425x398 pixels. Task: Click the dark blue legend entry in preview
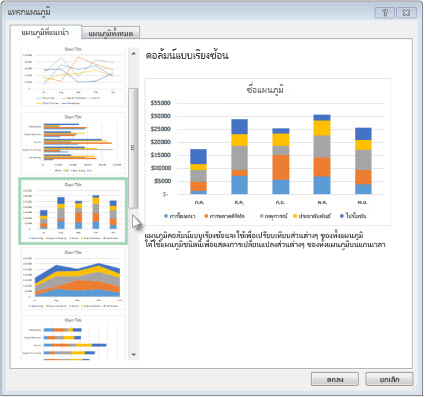[353, 216]
